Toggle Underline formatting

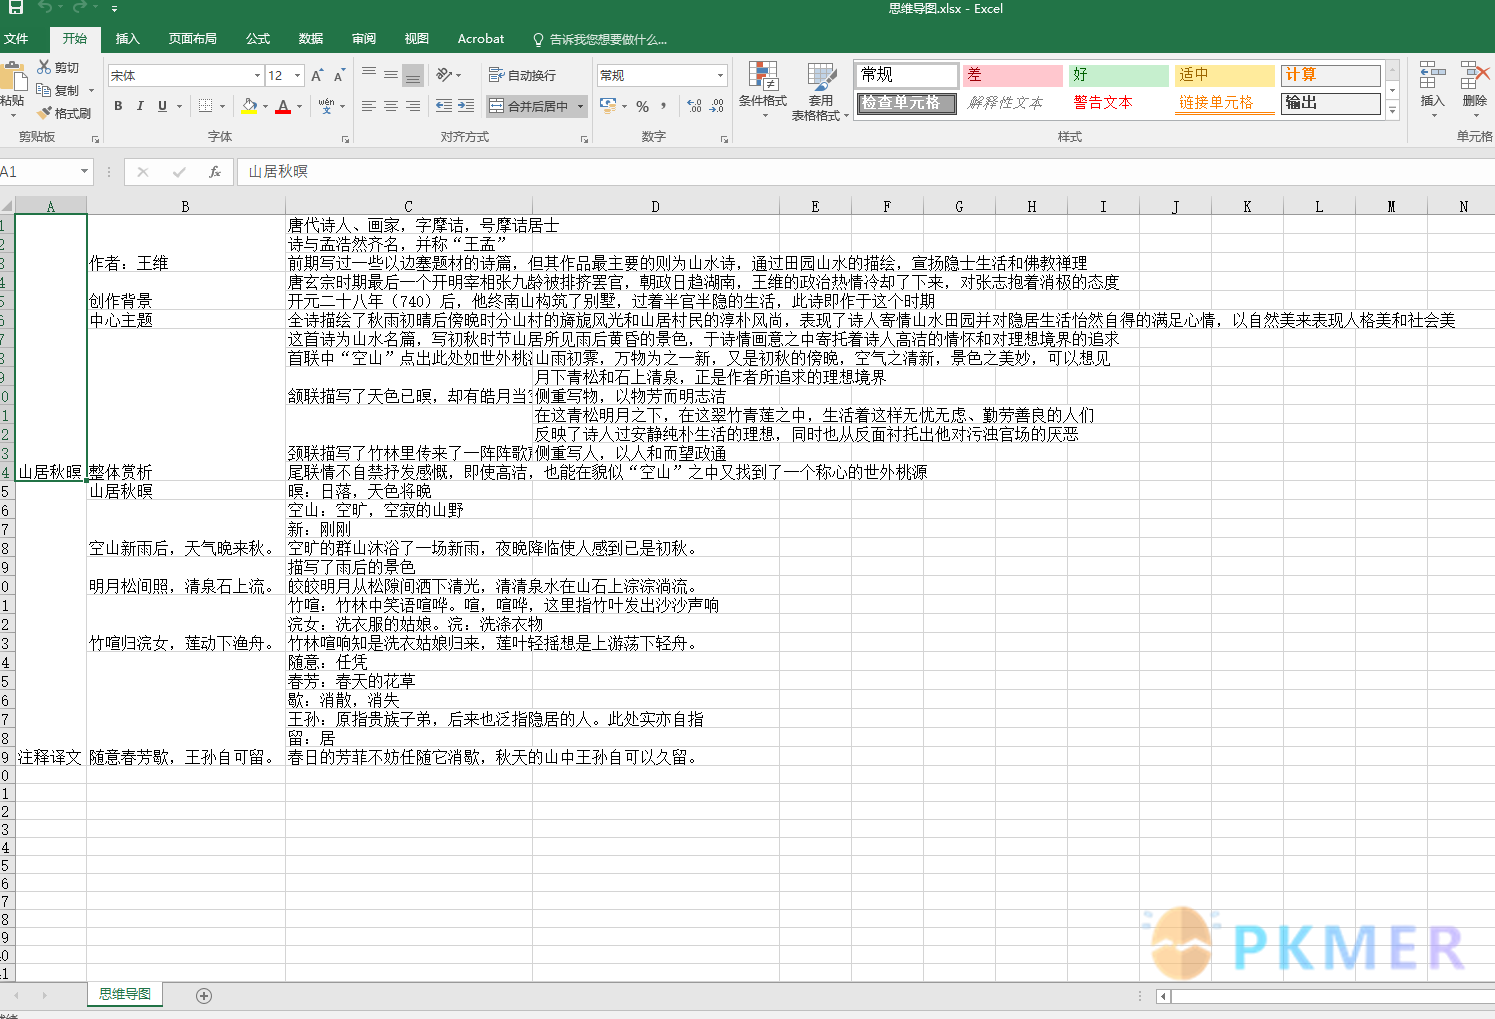tap(162, 106)
